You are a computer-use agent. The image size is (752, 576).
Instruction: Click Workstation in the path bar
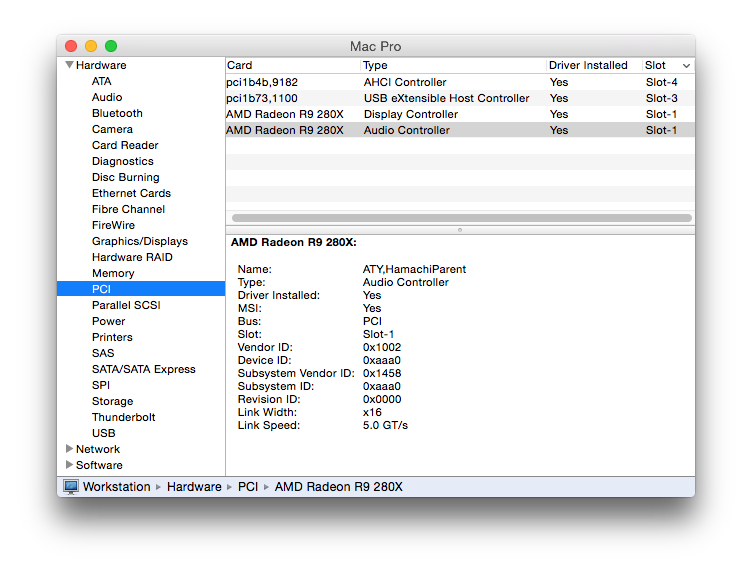tap(117, 487)
